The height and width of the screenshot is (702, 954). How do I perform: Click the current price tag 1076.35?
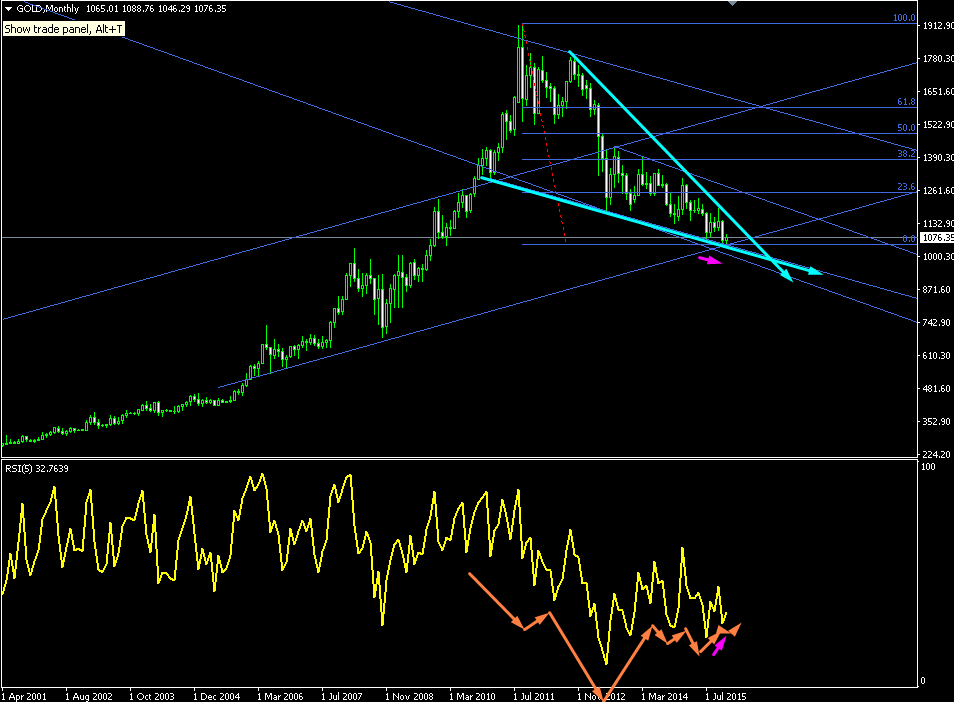click(x=937, y=238)
